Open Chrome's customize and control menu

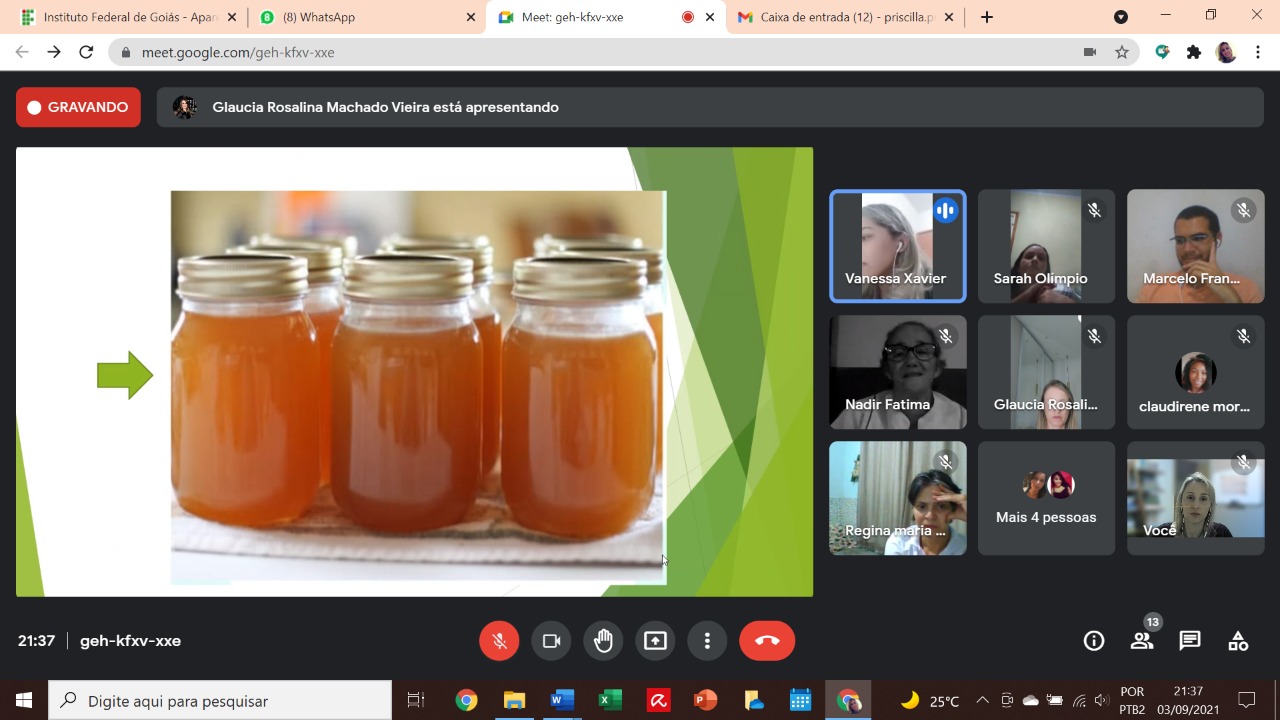[1258, 52]
